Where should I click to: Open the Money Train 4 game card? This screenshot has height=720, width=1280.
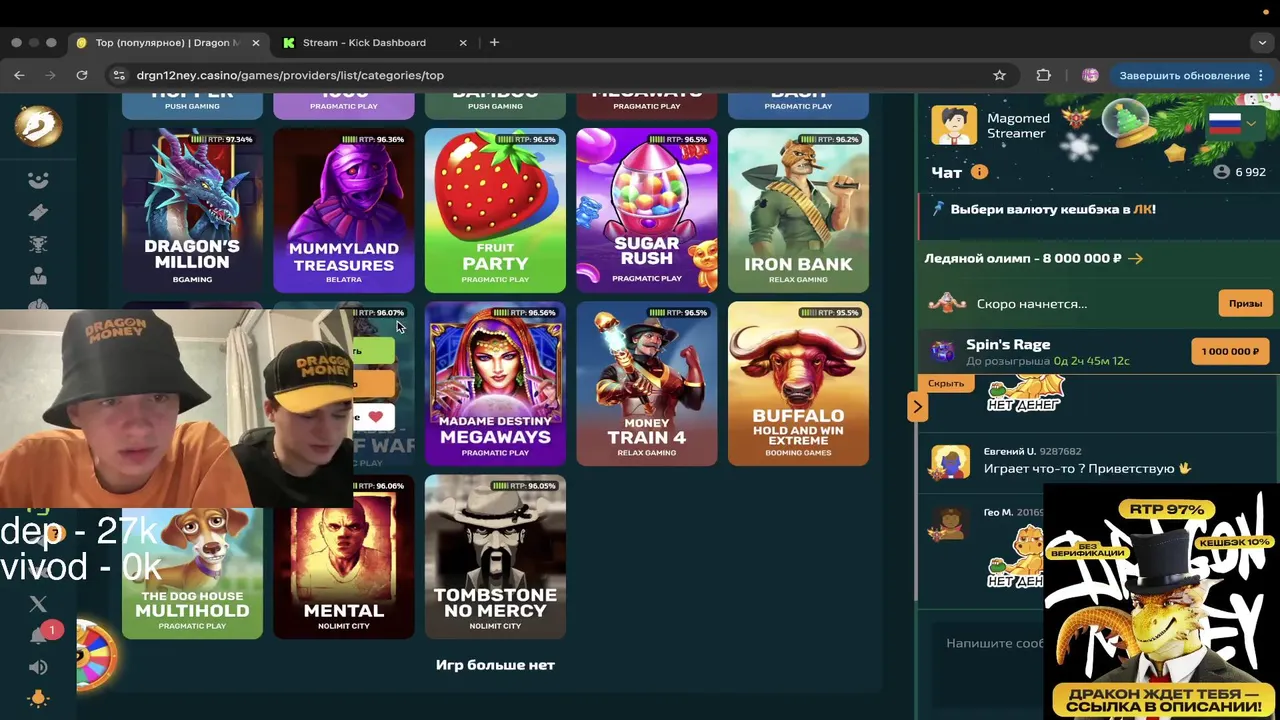[x=646, y=384]
